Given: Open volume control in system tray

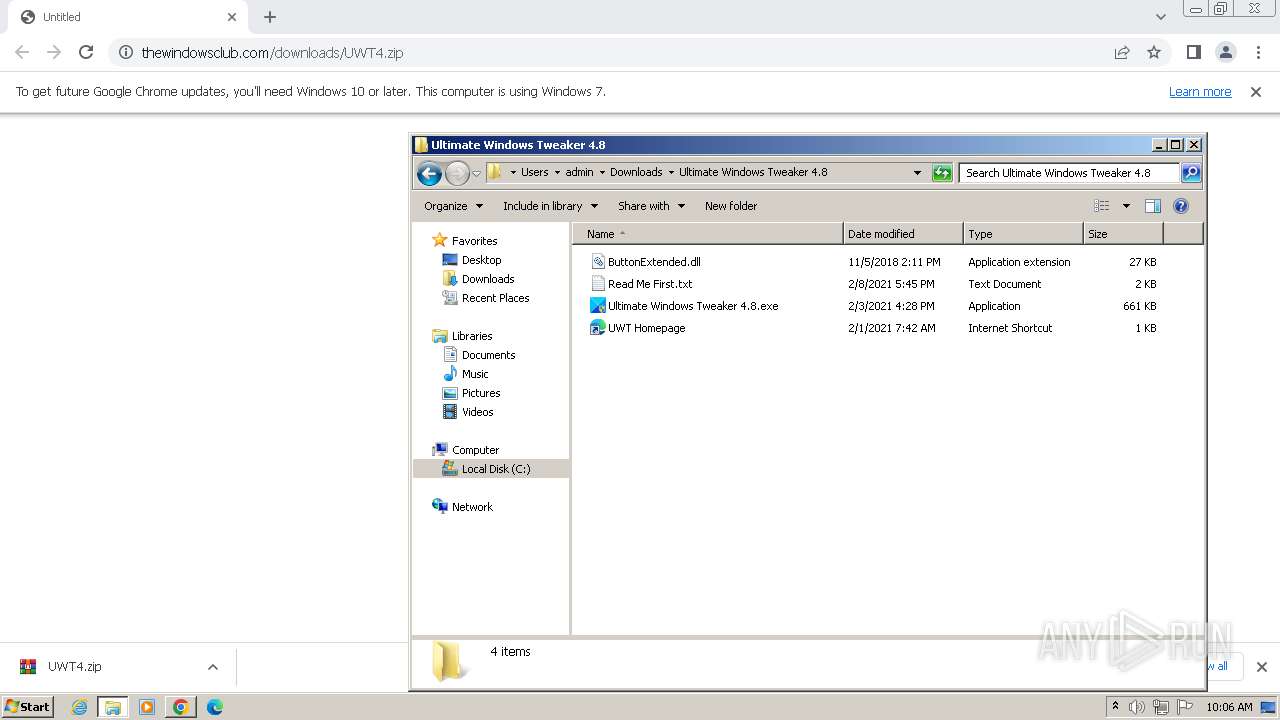Looking at the screenshot, I should pos(1137,707).
